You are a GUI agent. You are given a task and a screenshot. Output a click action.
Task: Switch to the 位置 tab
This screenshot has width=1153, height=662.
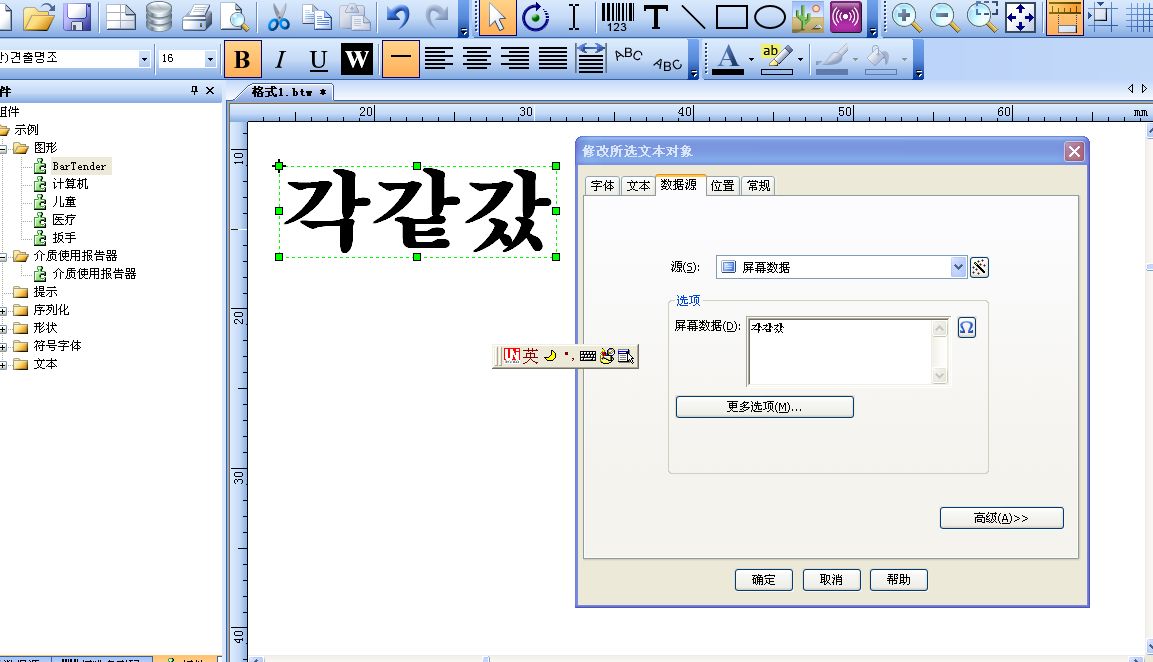tap(722, 185)
